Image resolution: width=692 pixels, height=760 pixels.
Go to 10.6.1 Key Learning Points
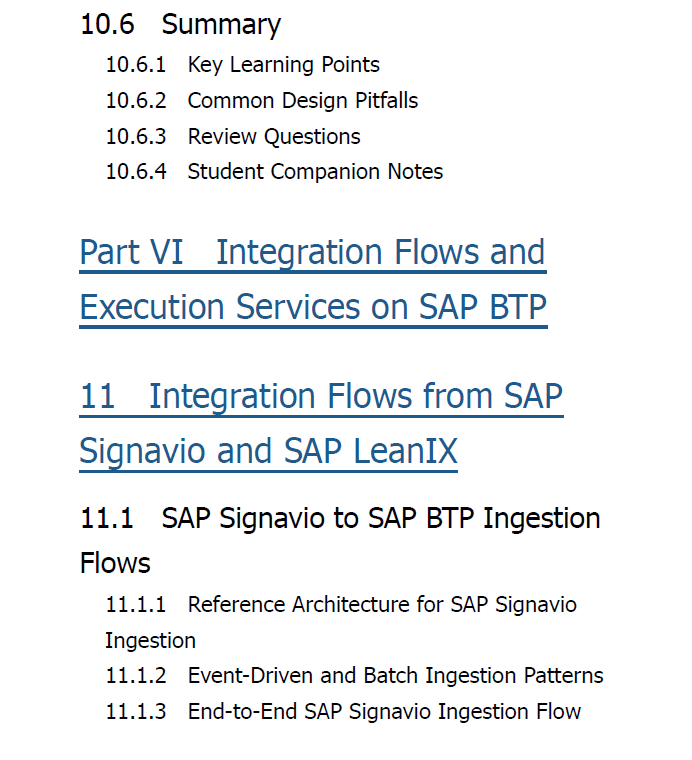(x=242, y=65)
